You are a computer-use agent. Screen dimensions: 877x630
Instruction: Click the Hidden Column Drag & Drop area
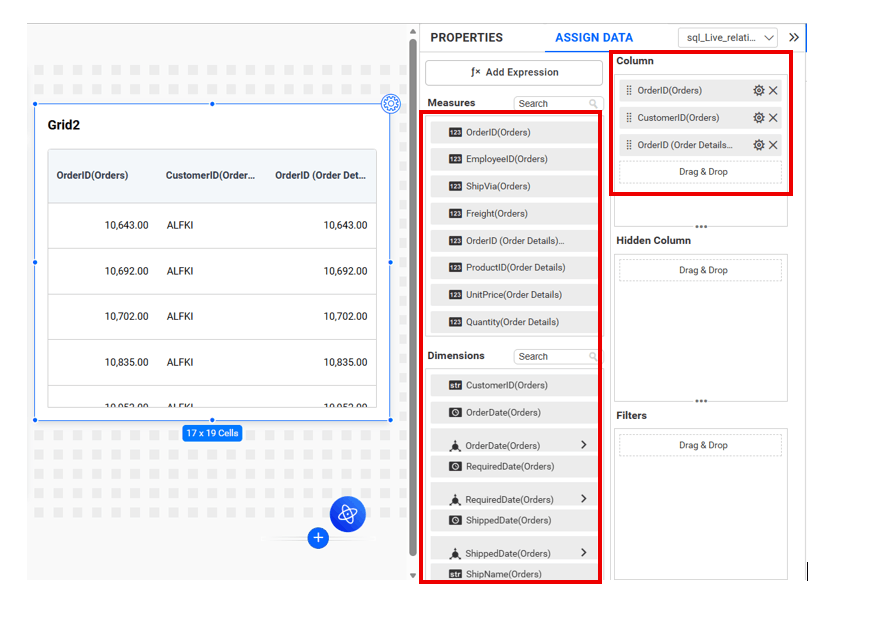(700, 270)
